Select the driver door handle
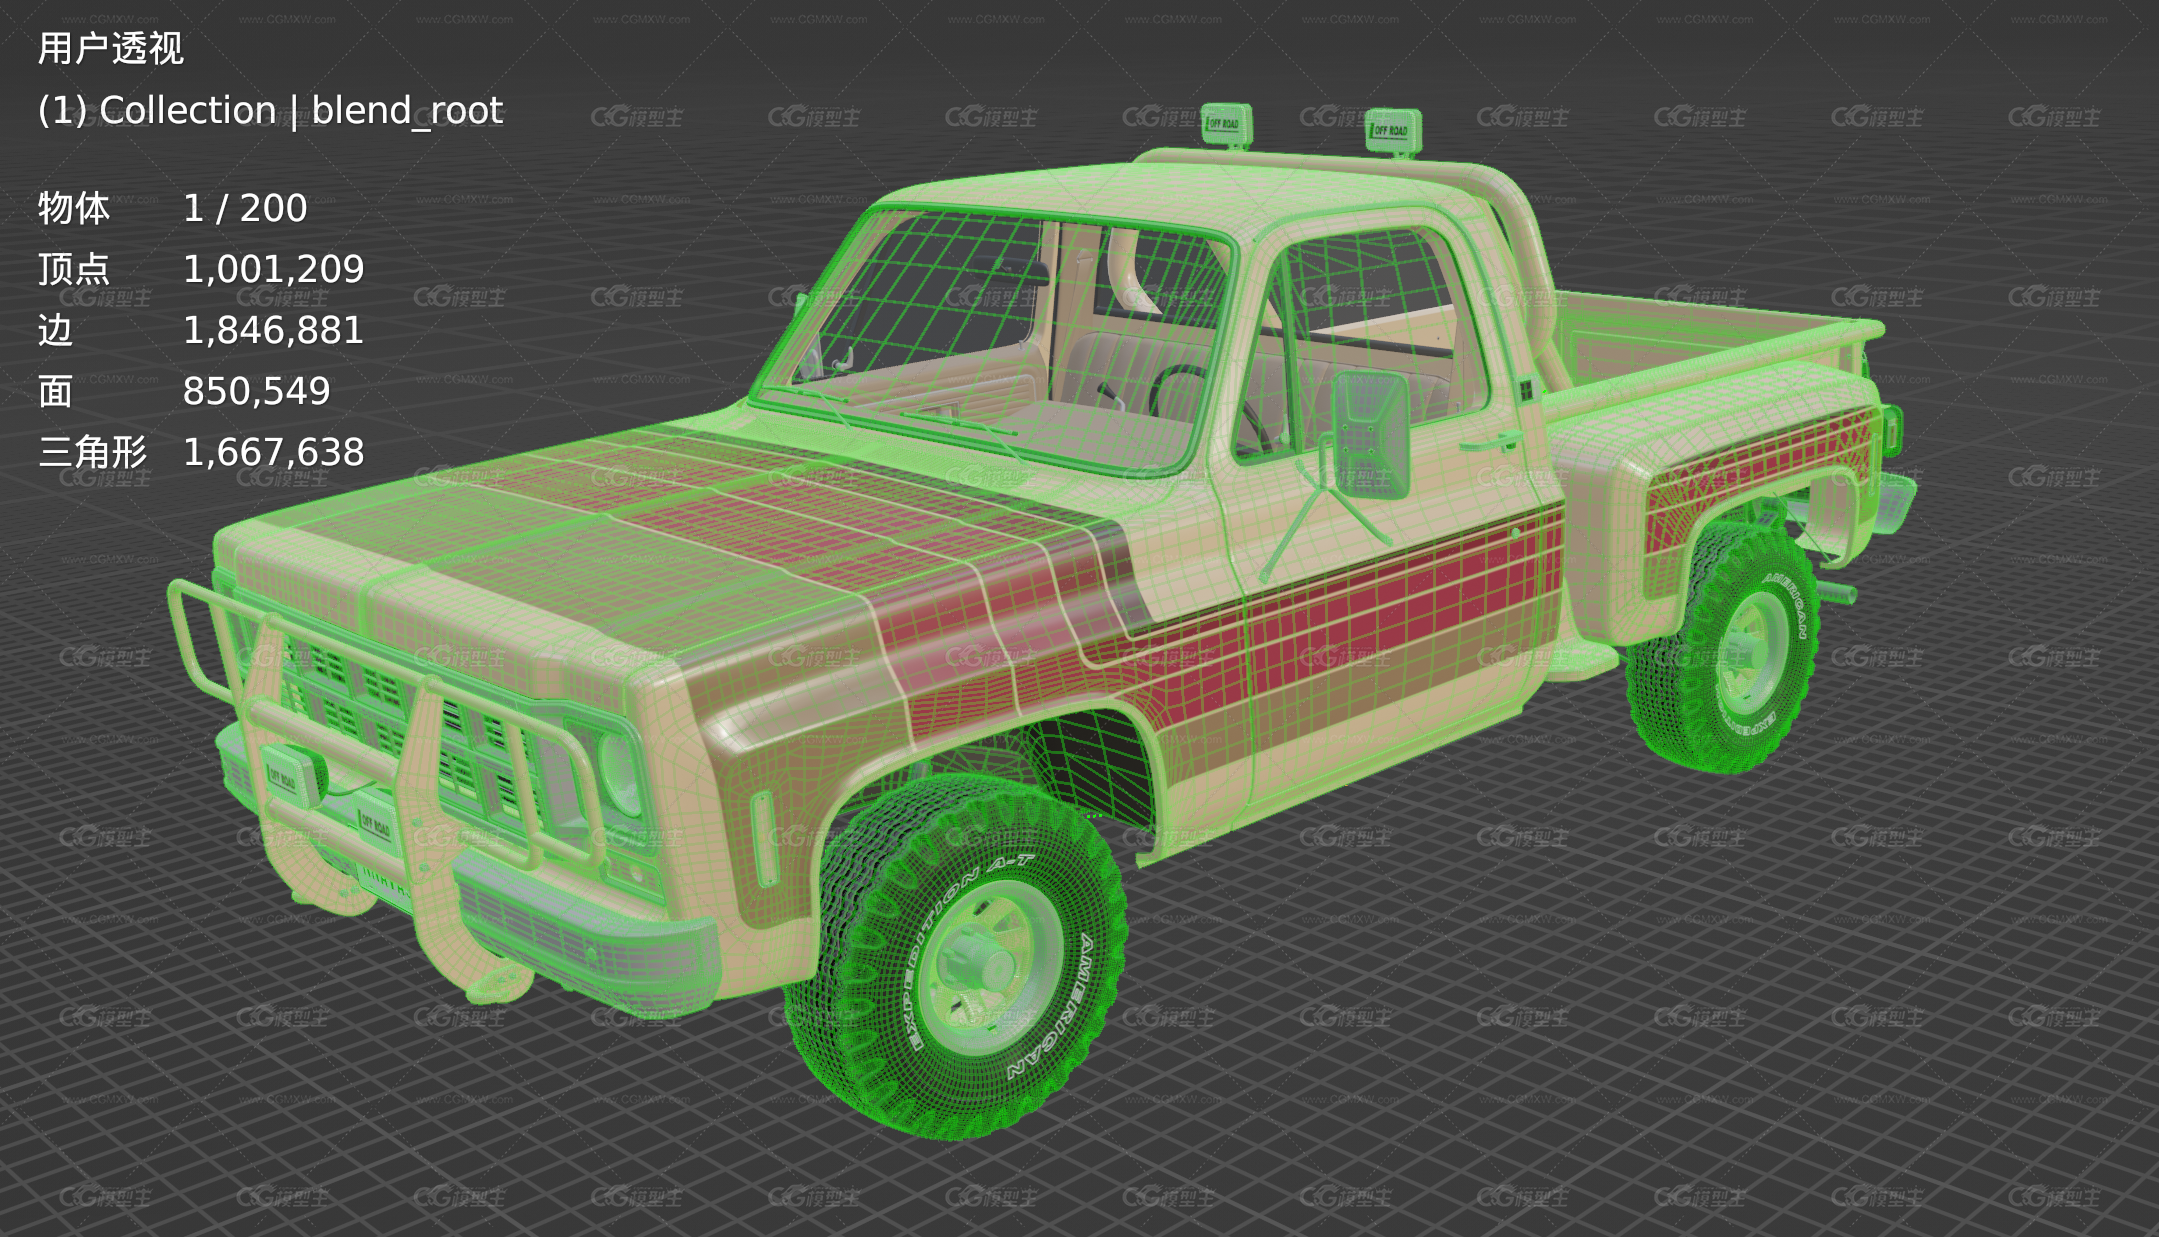Viewport: 2159px width, 1237px height. (x=1490, y=442)
